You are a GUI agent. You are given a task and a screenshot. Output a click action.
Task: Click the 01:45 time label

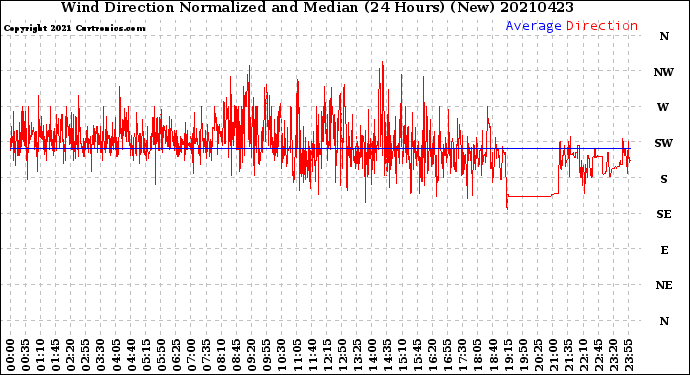coord(56,355)
